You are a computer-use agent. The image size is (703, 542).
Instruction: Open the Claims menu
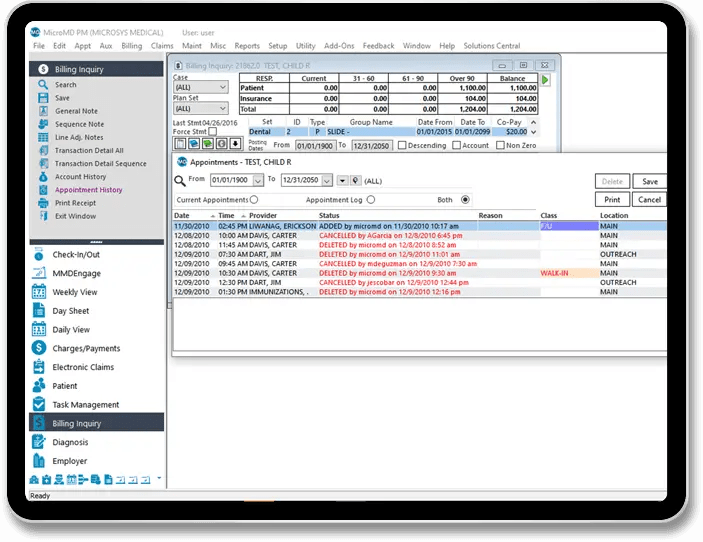coord(162,46)
